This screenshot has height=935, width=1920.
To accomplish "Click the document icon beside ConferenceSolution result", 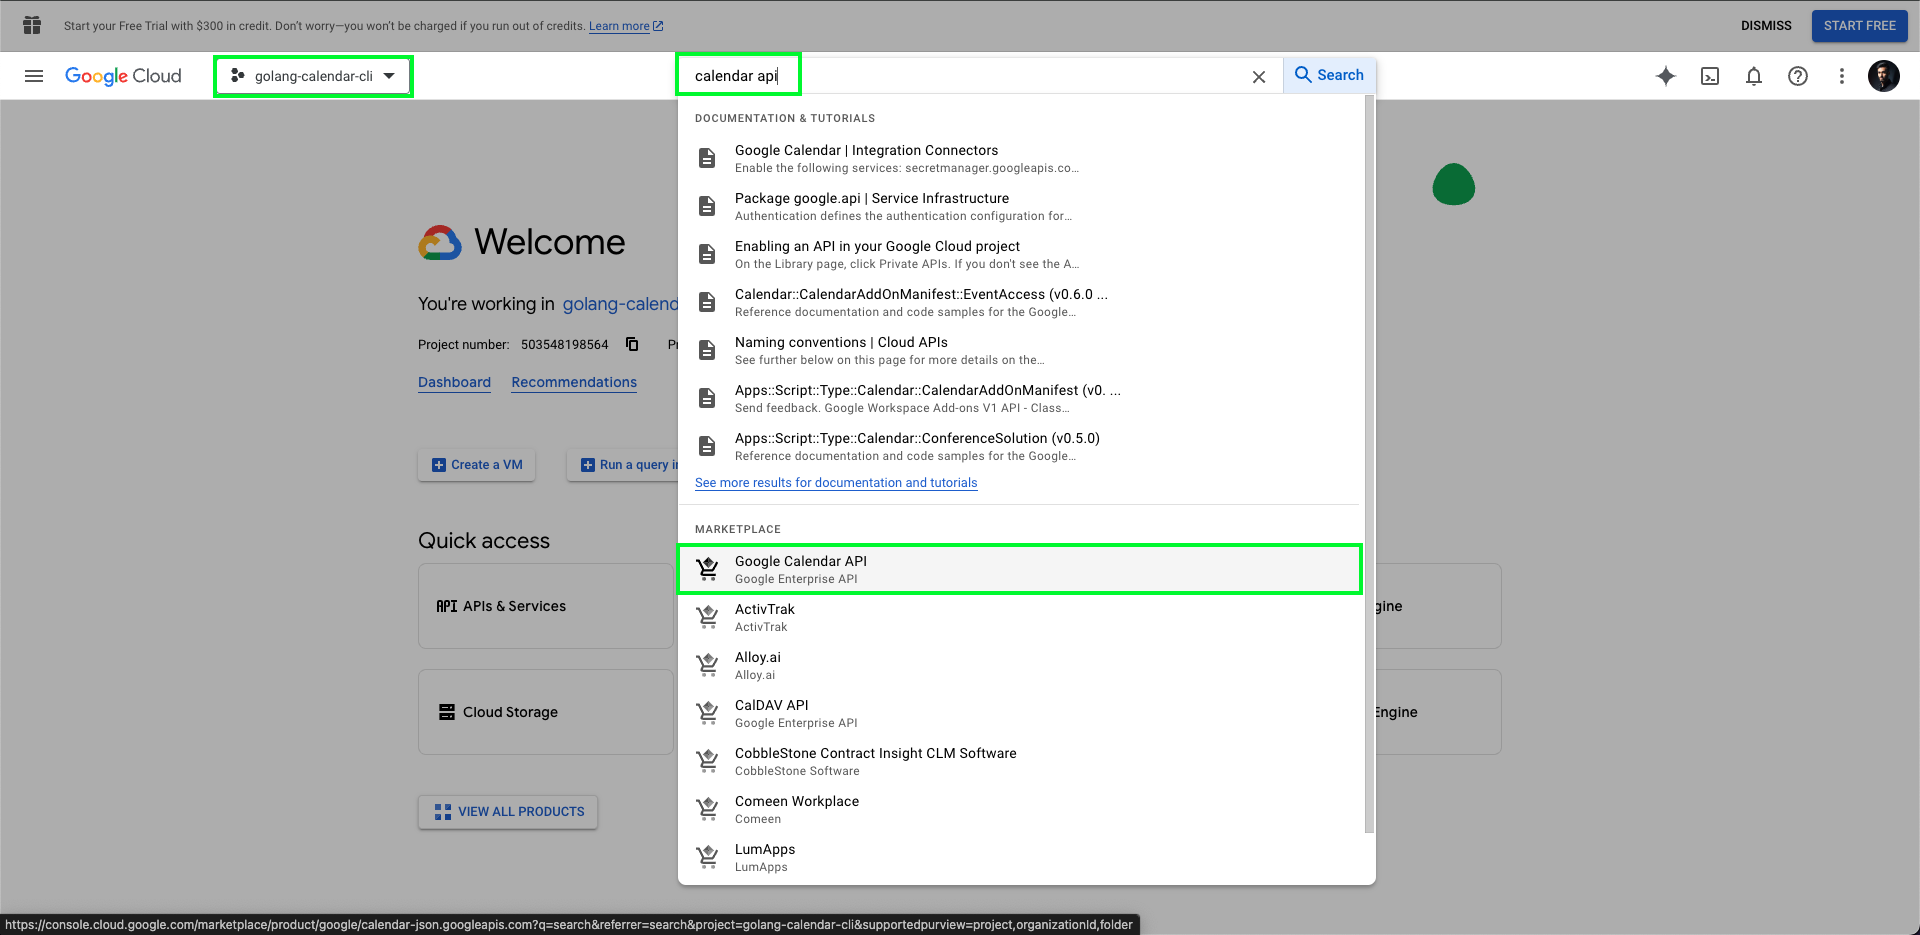I will coord(707,446).
